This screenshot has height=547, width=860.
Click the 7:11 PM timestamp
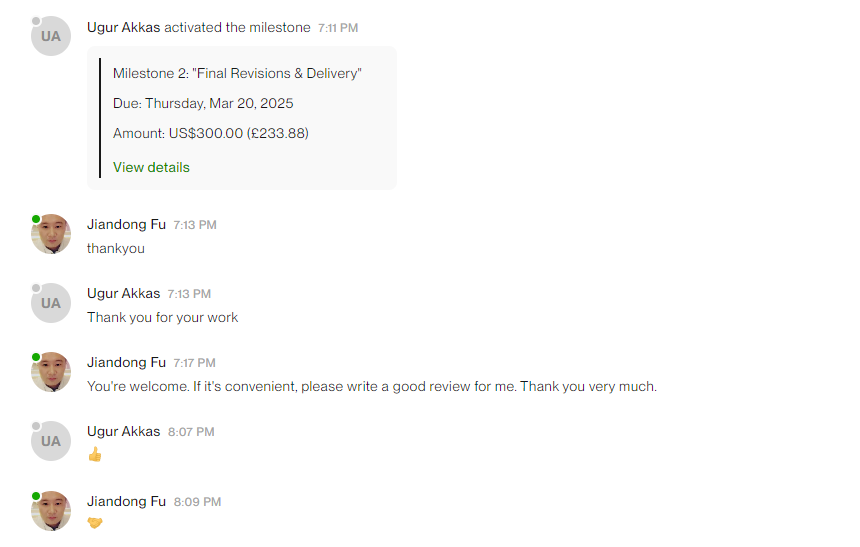coord(338,28)
